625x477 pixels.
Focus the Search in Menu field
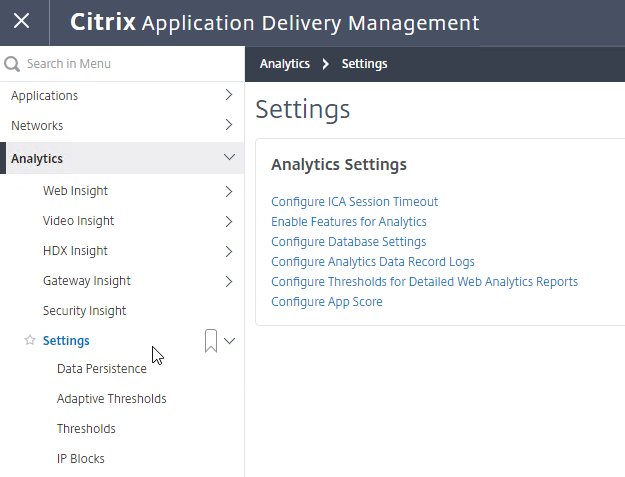coord(122,64)
